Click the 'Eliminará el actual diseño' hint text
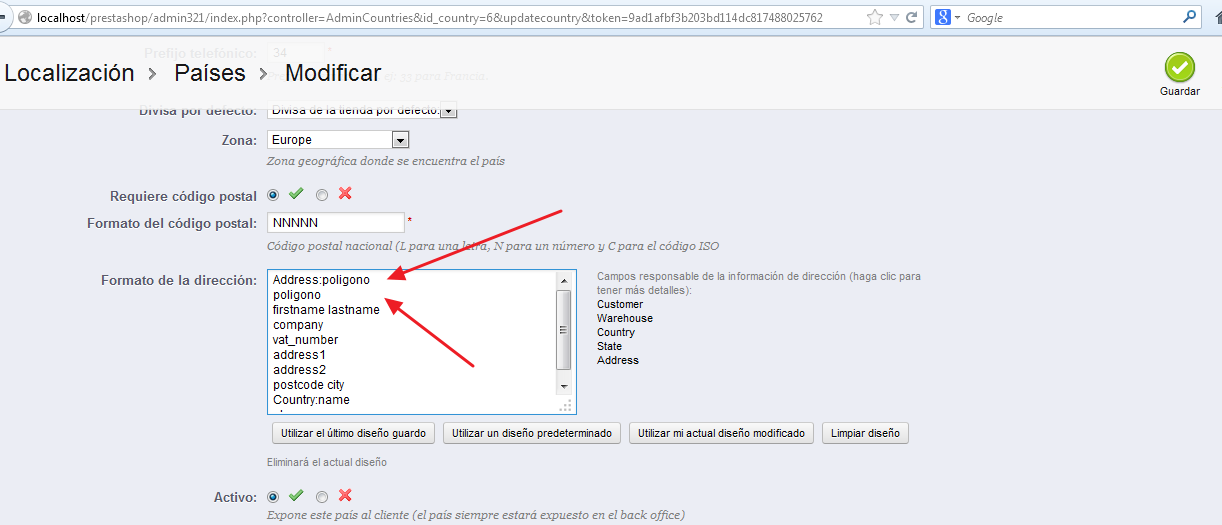 pos(326,462)
